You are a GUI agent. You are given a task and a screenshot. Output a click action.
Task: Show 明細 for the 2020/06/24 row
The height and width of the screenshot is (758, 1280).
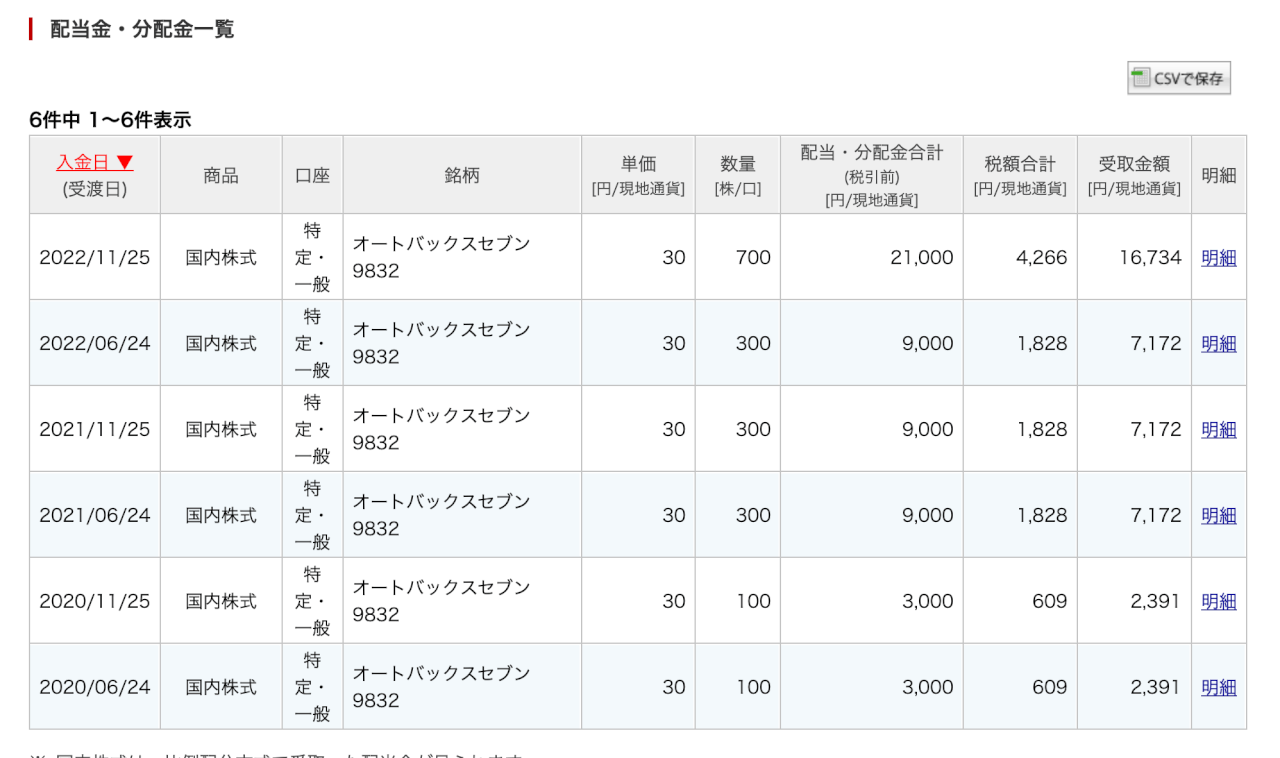(x=1218, y=688)
